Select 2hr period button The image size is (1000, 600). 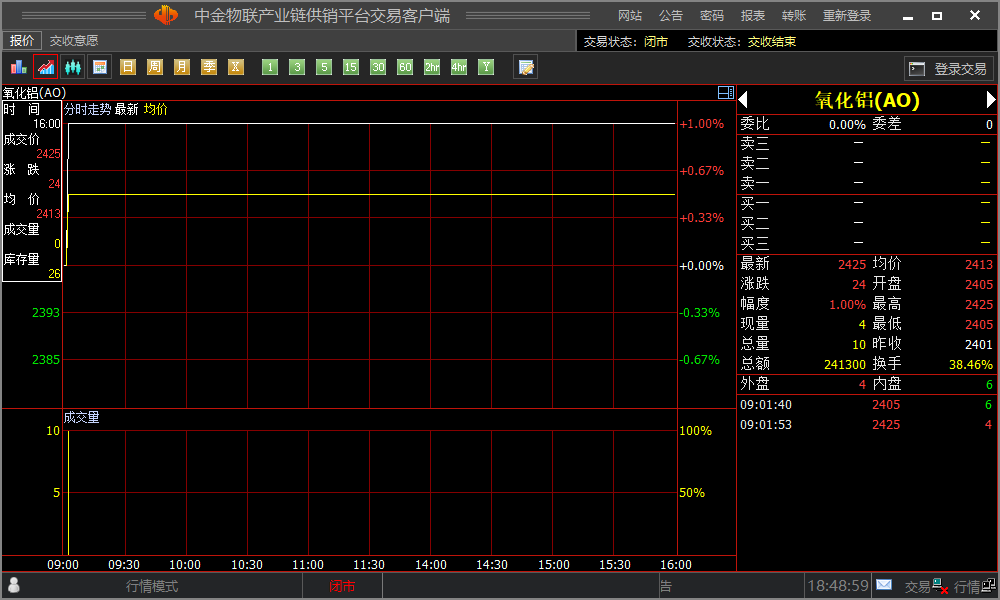pos(432,67)
